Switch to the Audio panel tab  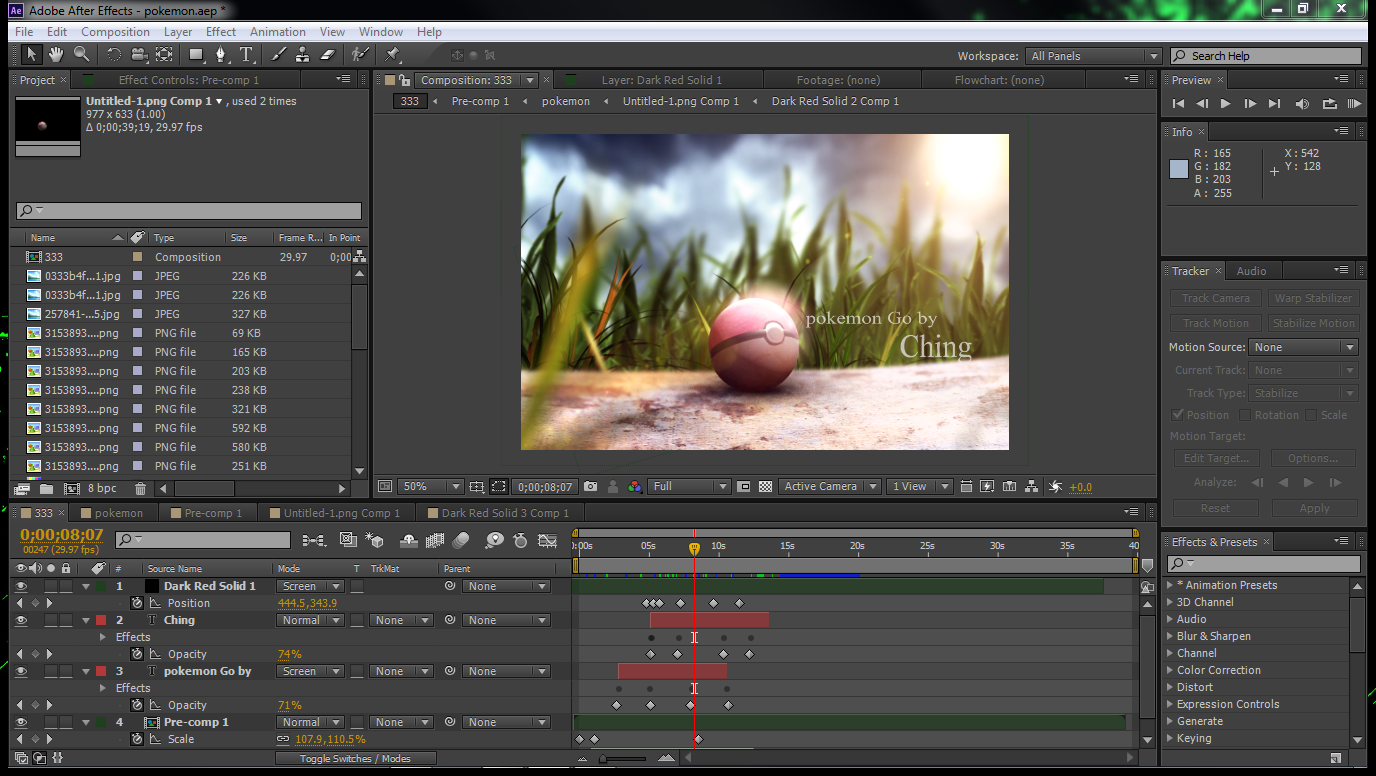point(1251,271)
